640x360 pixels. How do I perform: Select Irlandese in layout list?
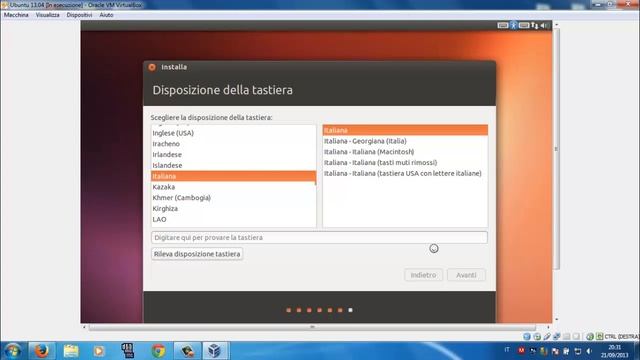233,155
